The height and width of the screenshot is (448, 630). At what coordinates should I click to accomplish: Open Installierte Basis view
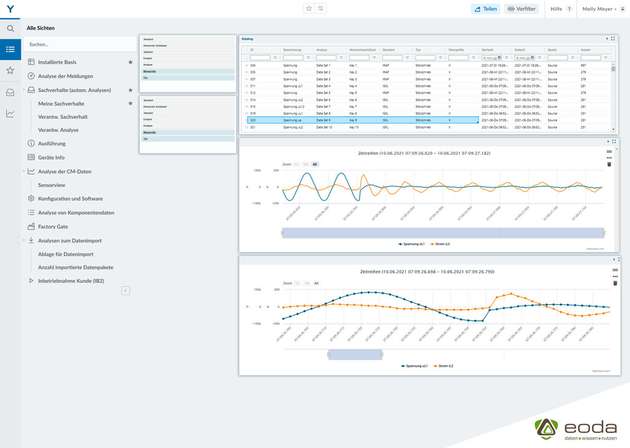tap(57, 62)
